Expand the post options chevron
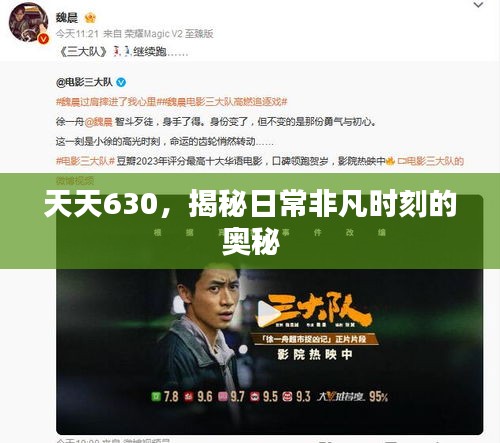The image size is (500, 443). [x=478, y=5]
